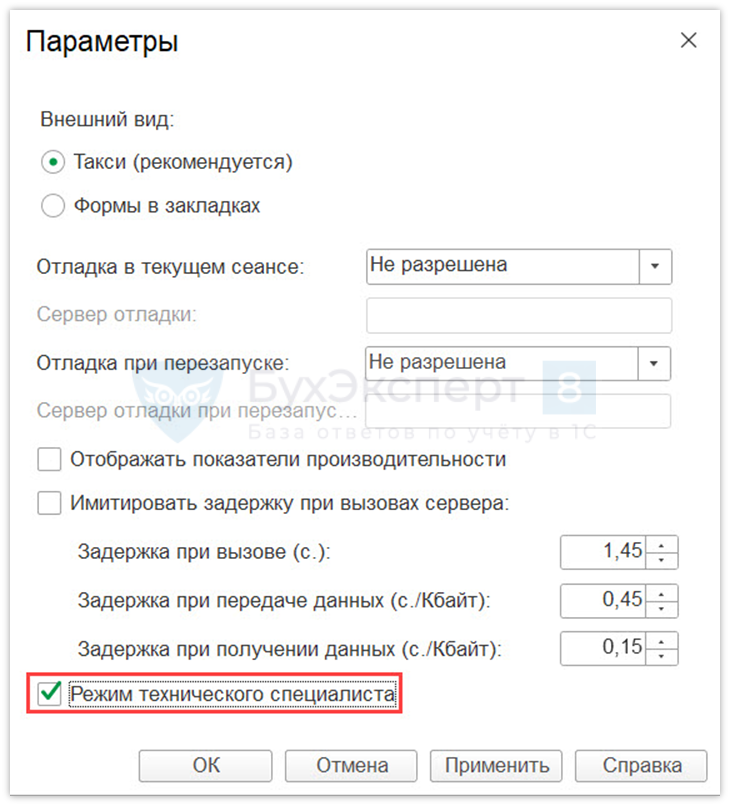Toggle Имитировать задержку при вызовах сервера
The image size is (730, 806).
coord(49,503)
